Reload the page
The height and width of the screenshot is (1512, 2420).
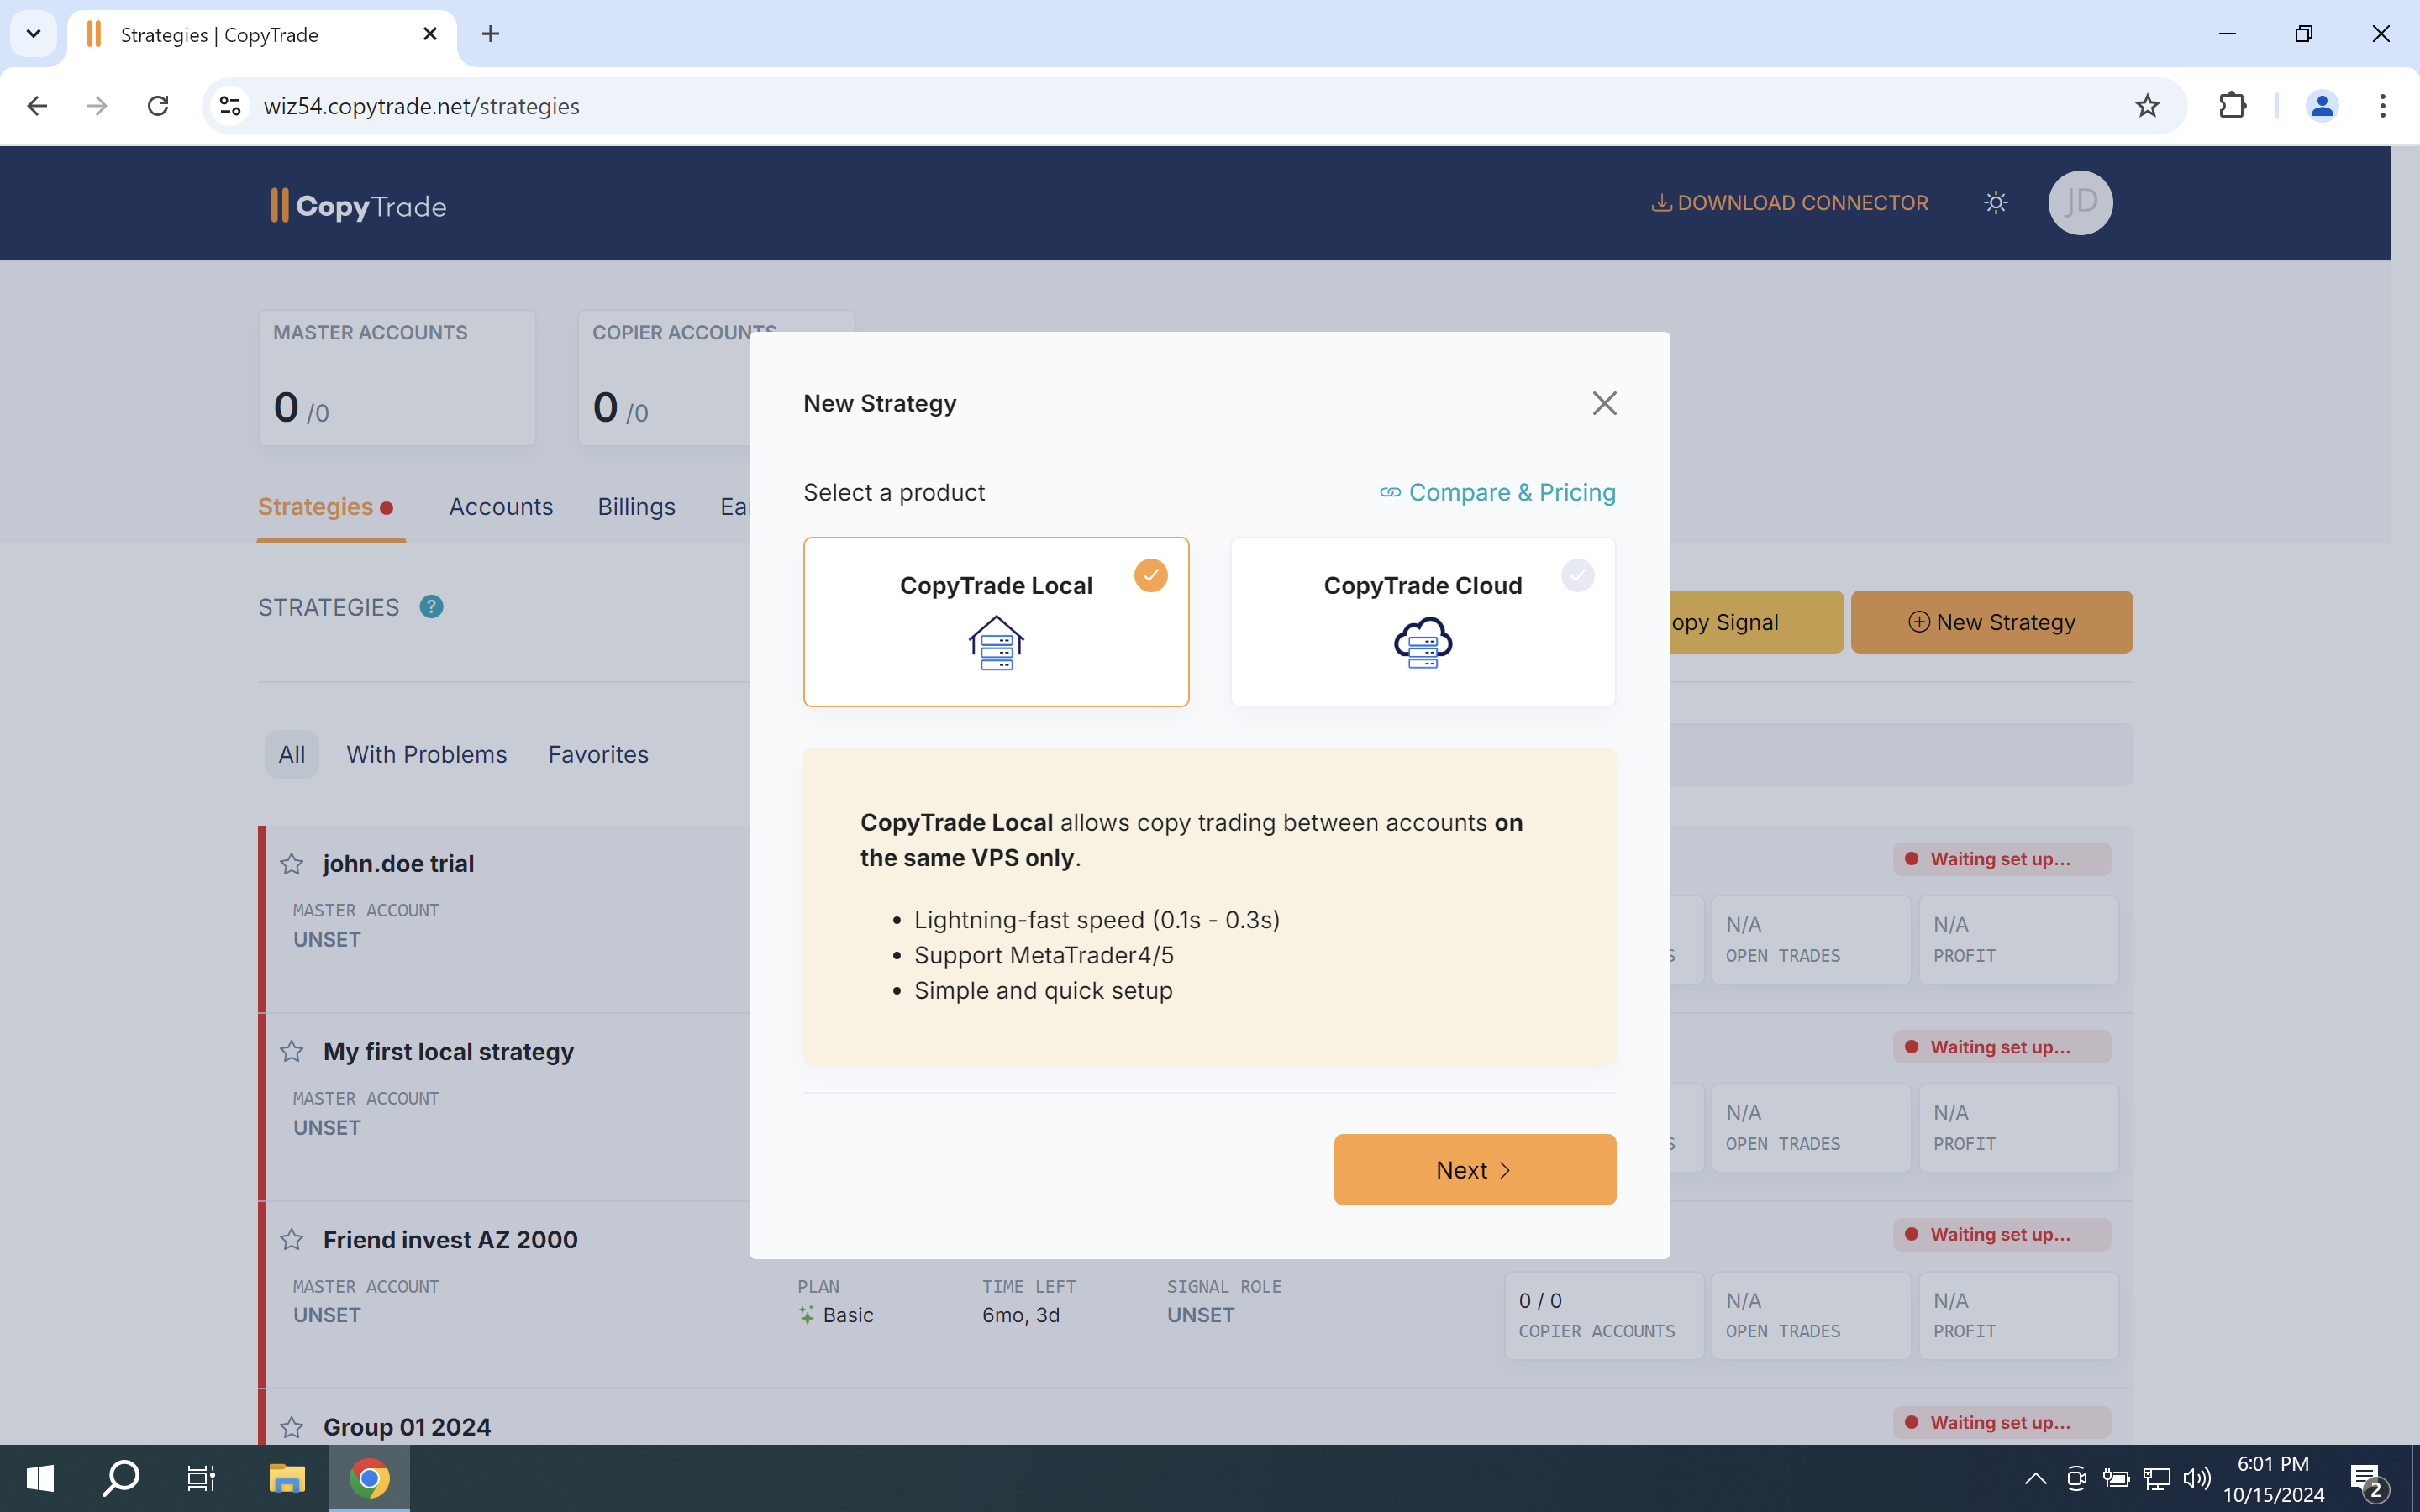coord(158,106)
